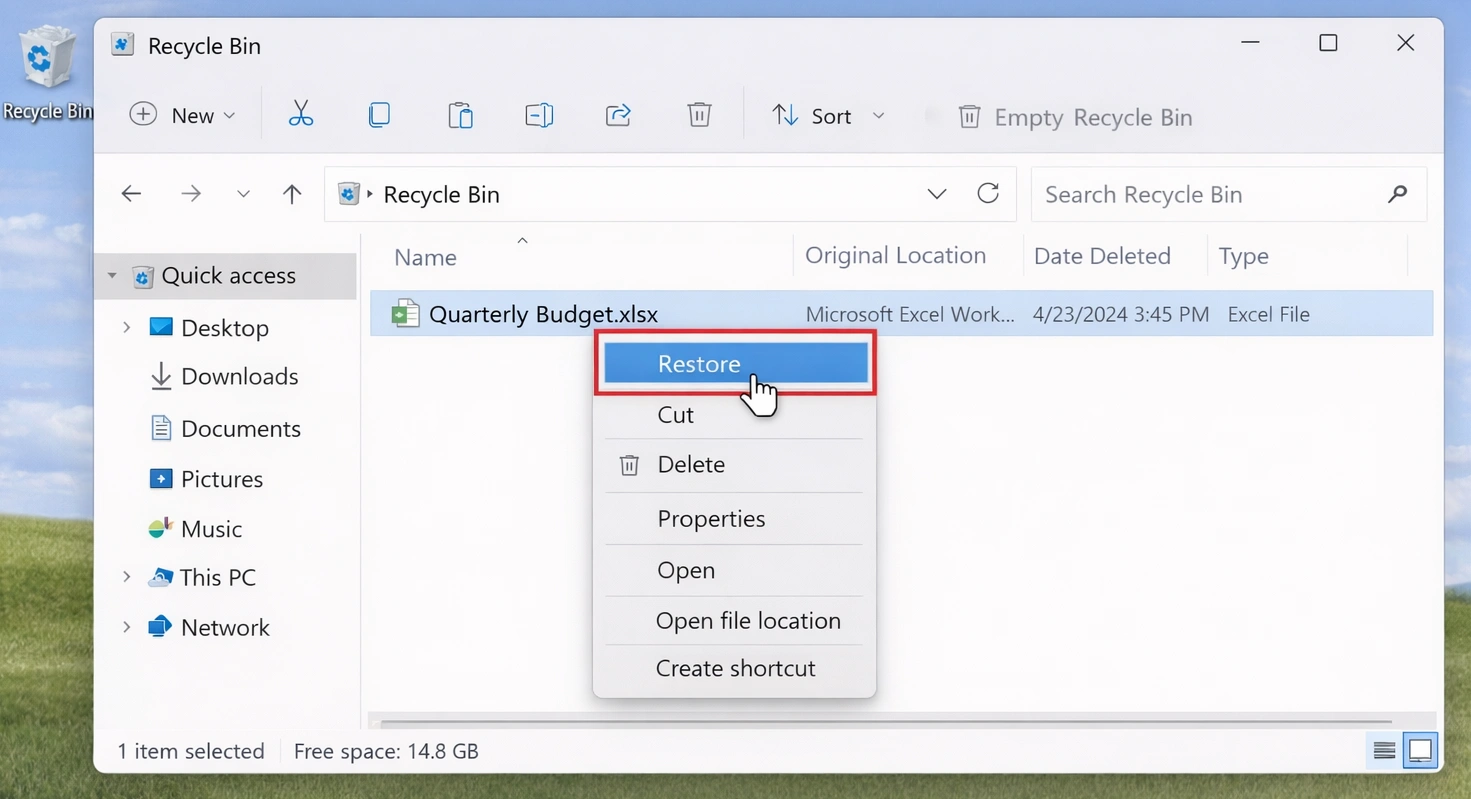Collapse the Quick access tree node
Viewport: 1471px width, 799px height.
tap(112, 275)
